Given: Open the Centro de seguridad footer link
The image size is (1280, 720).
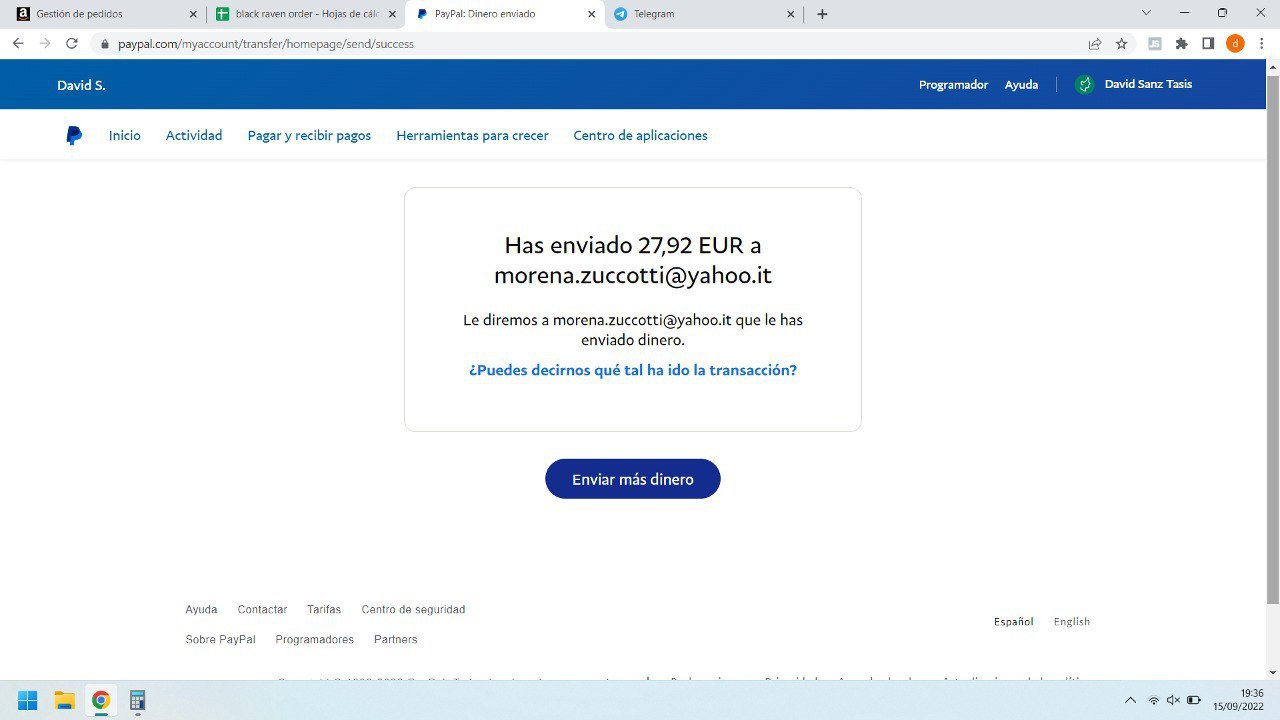Looking at the screenshot, I should pyautogui.click(x=413, y=609).
